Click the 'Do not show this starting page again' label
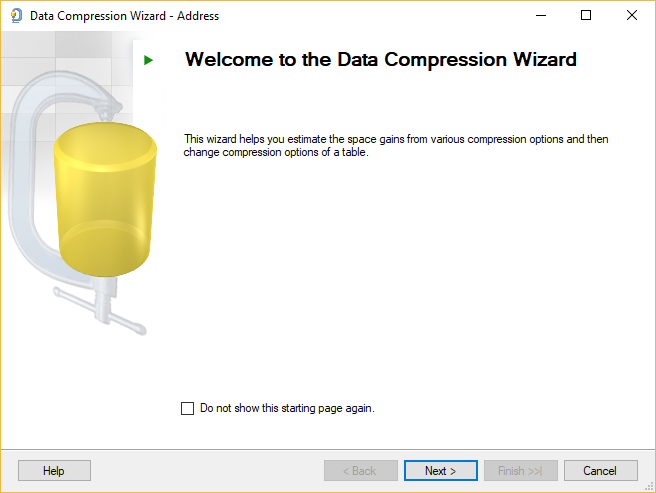Image resolution: width=656 pixels, height=493 pixels. click(287, 408)
